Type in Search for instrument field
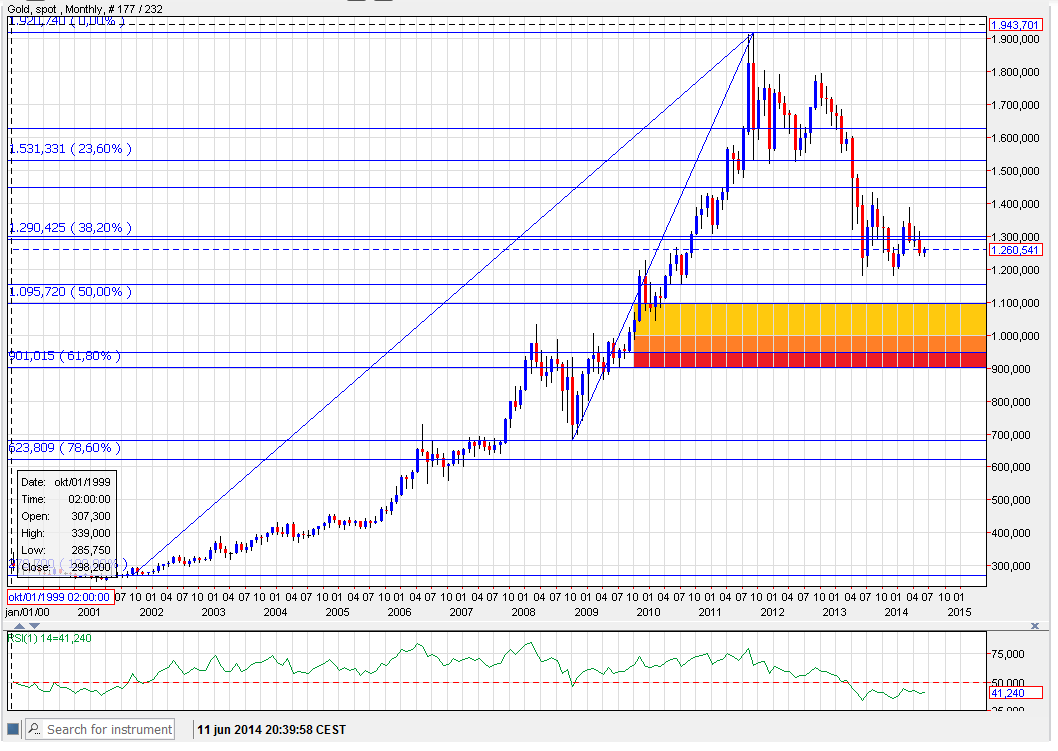The width and height of the screenshot is (1058, 751). 108,730
